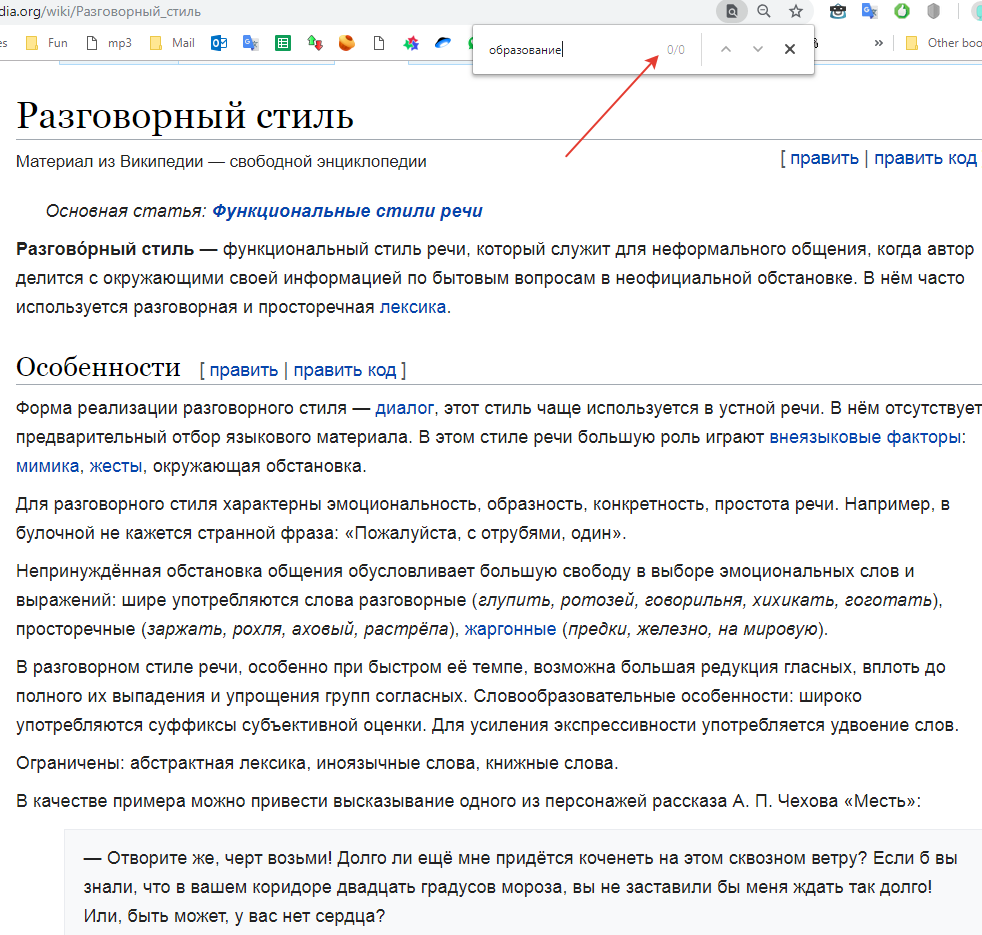
Task: Open the Outlook bookmark icon
Action: (x=218, y=43)
